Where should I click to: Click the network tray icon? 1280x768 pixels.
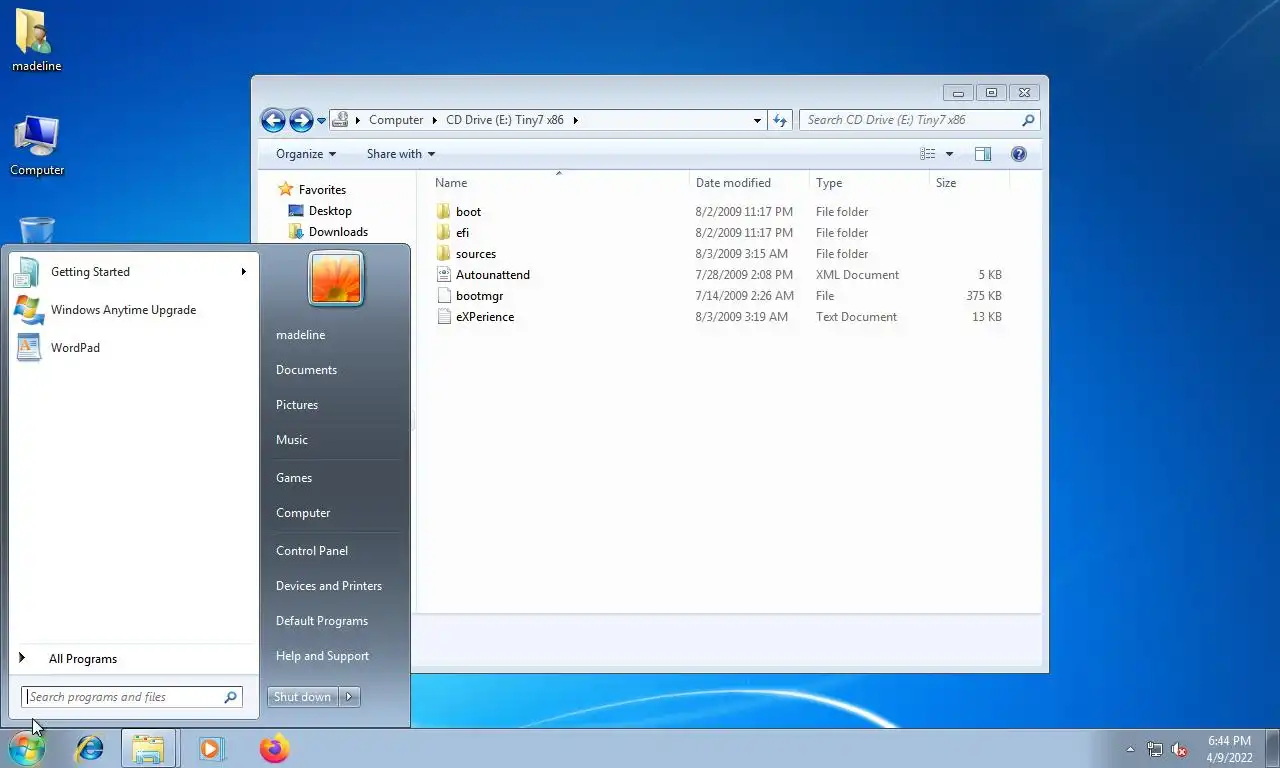click(x=1155, y=749)
